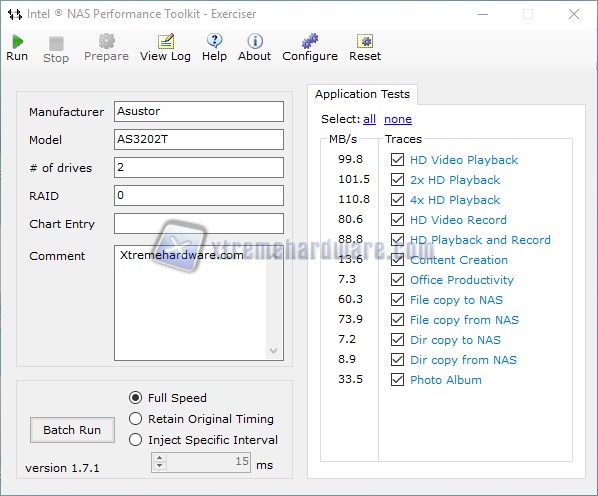Toggle the Photo Album checkbox
This screenshot has height=496, width=598.
[397, 379]
